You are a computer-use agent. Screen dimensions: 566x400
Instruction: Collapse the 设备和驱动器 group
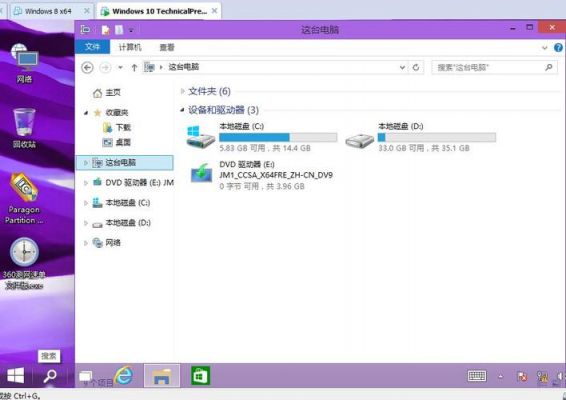(x=182, y=110)
